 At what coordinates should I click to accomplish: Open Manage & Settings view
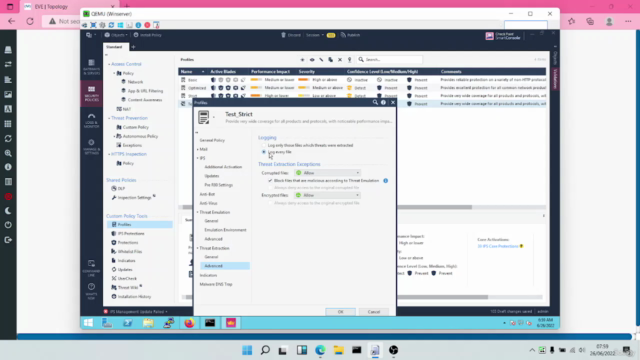click(x=91, y=146)
